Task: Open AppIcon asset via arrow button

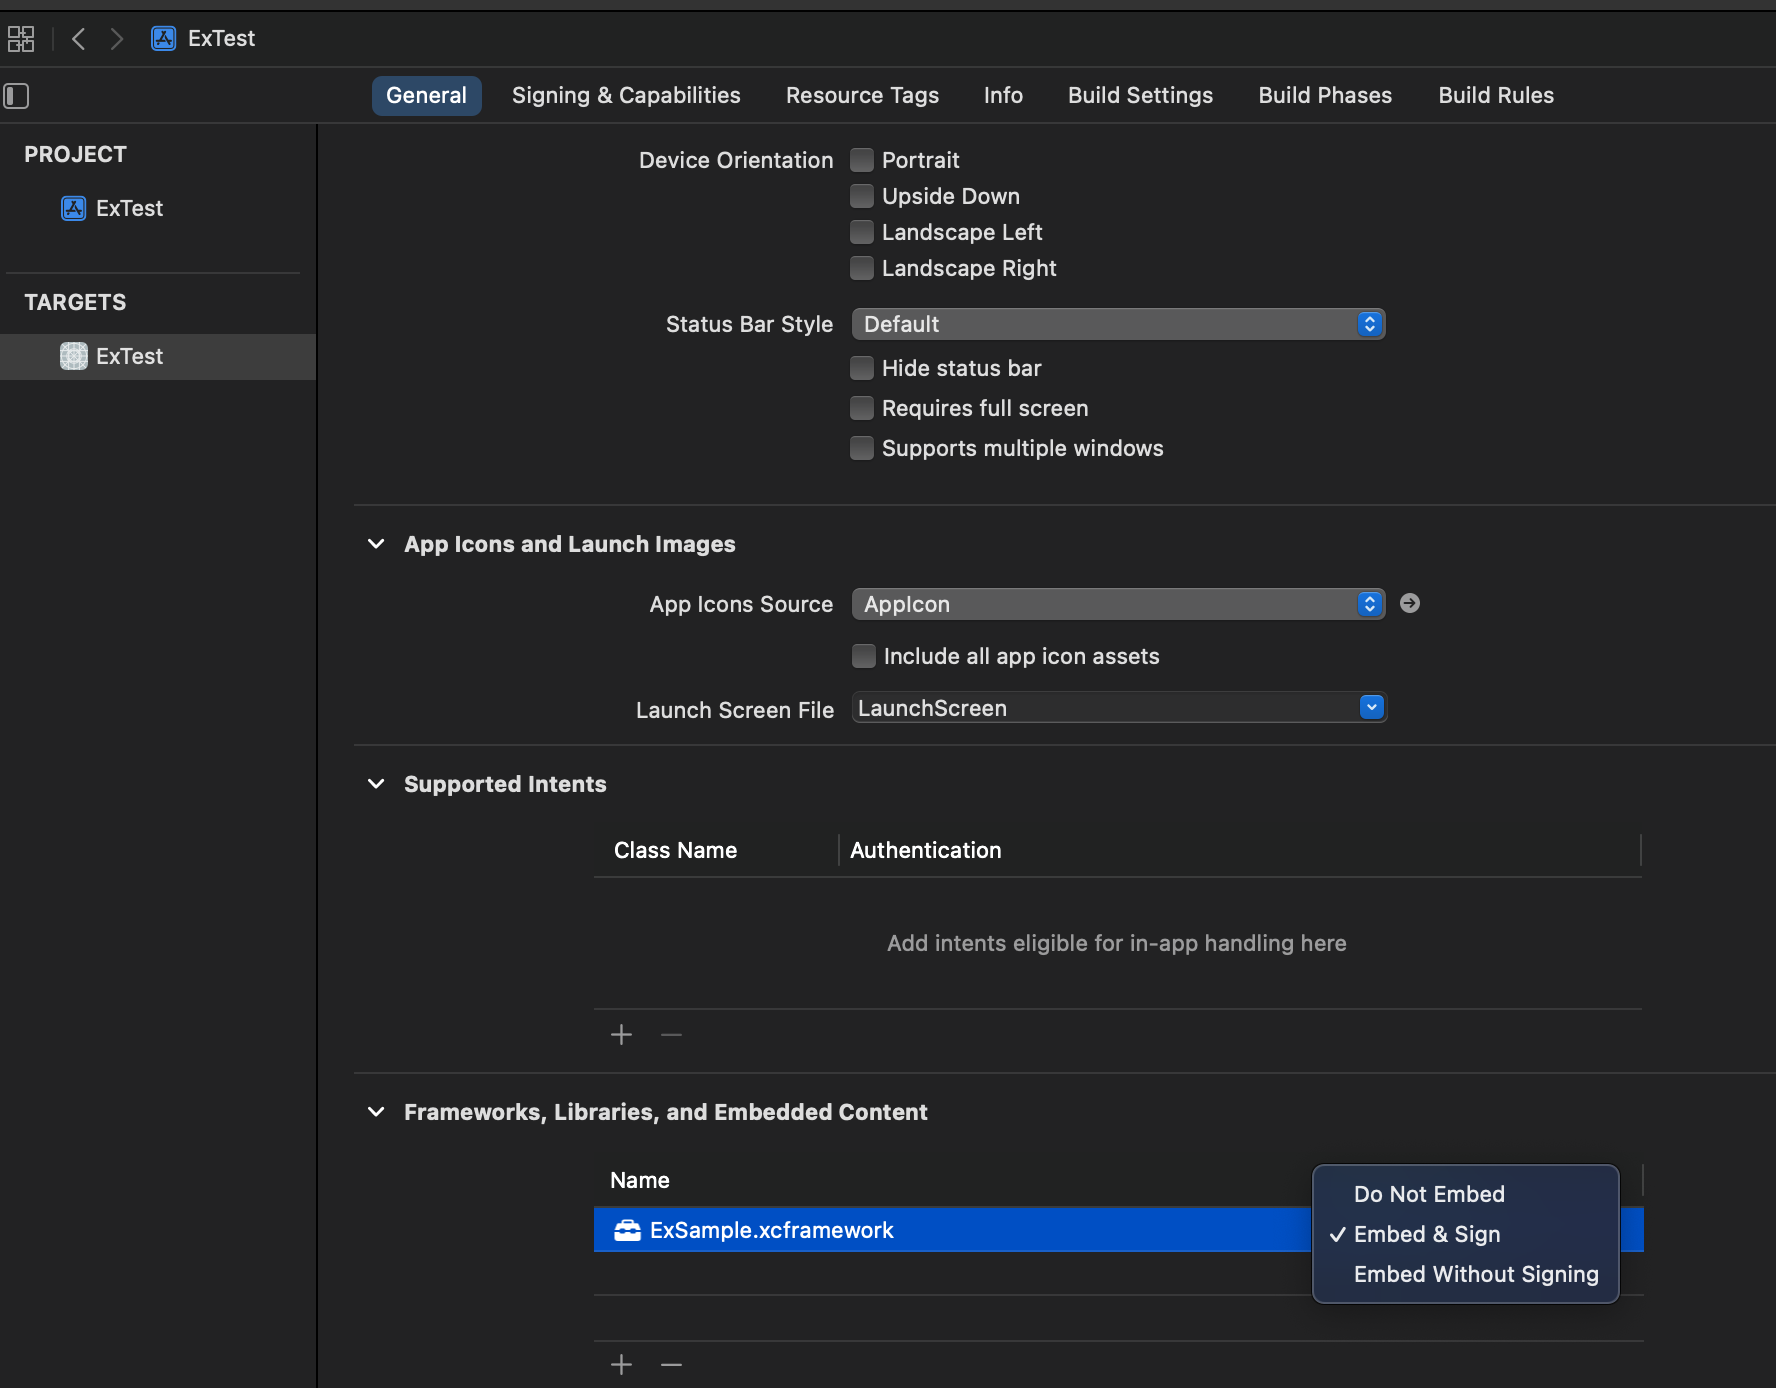Action: pos(1410,603)
